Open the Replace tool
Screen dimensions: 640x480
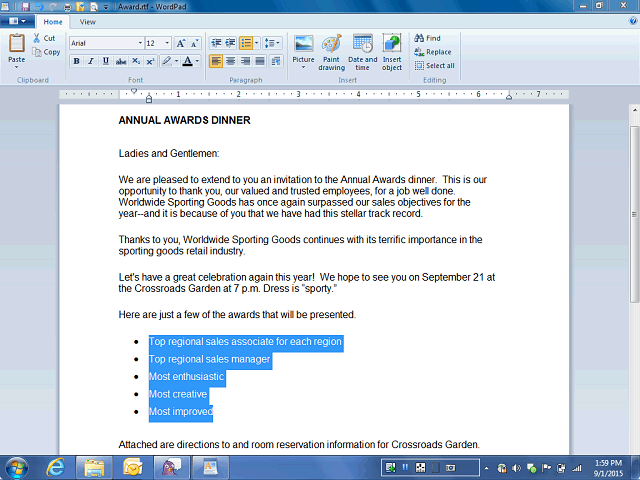(433, 52)
